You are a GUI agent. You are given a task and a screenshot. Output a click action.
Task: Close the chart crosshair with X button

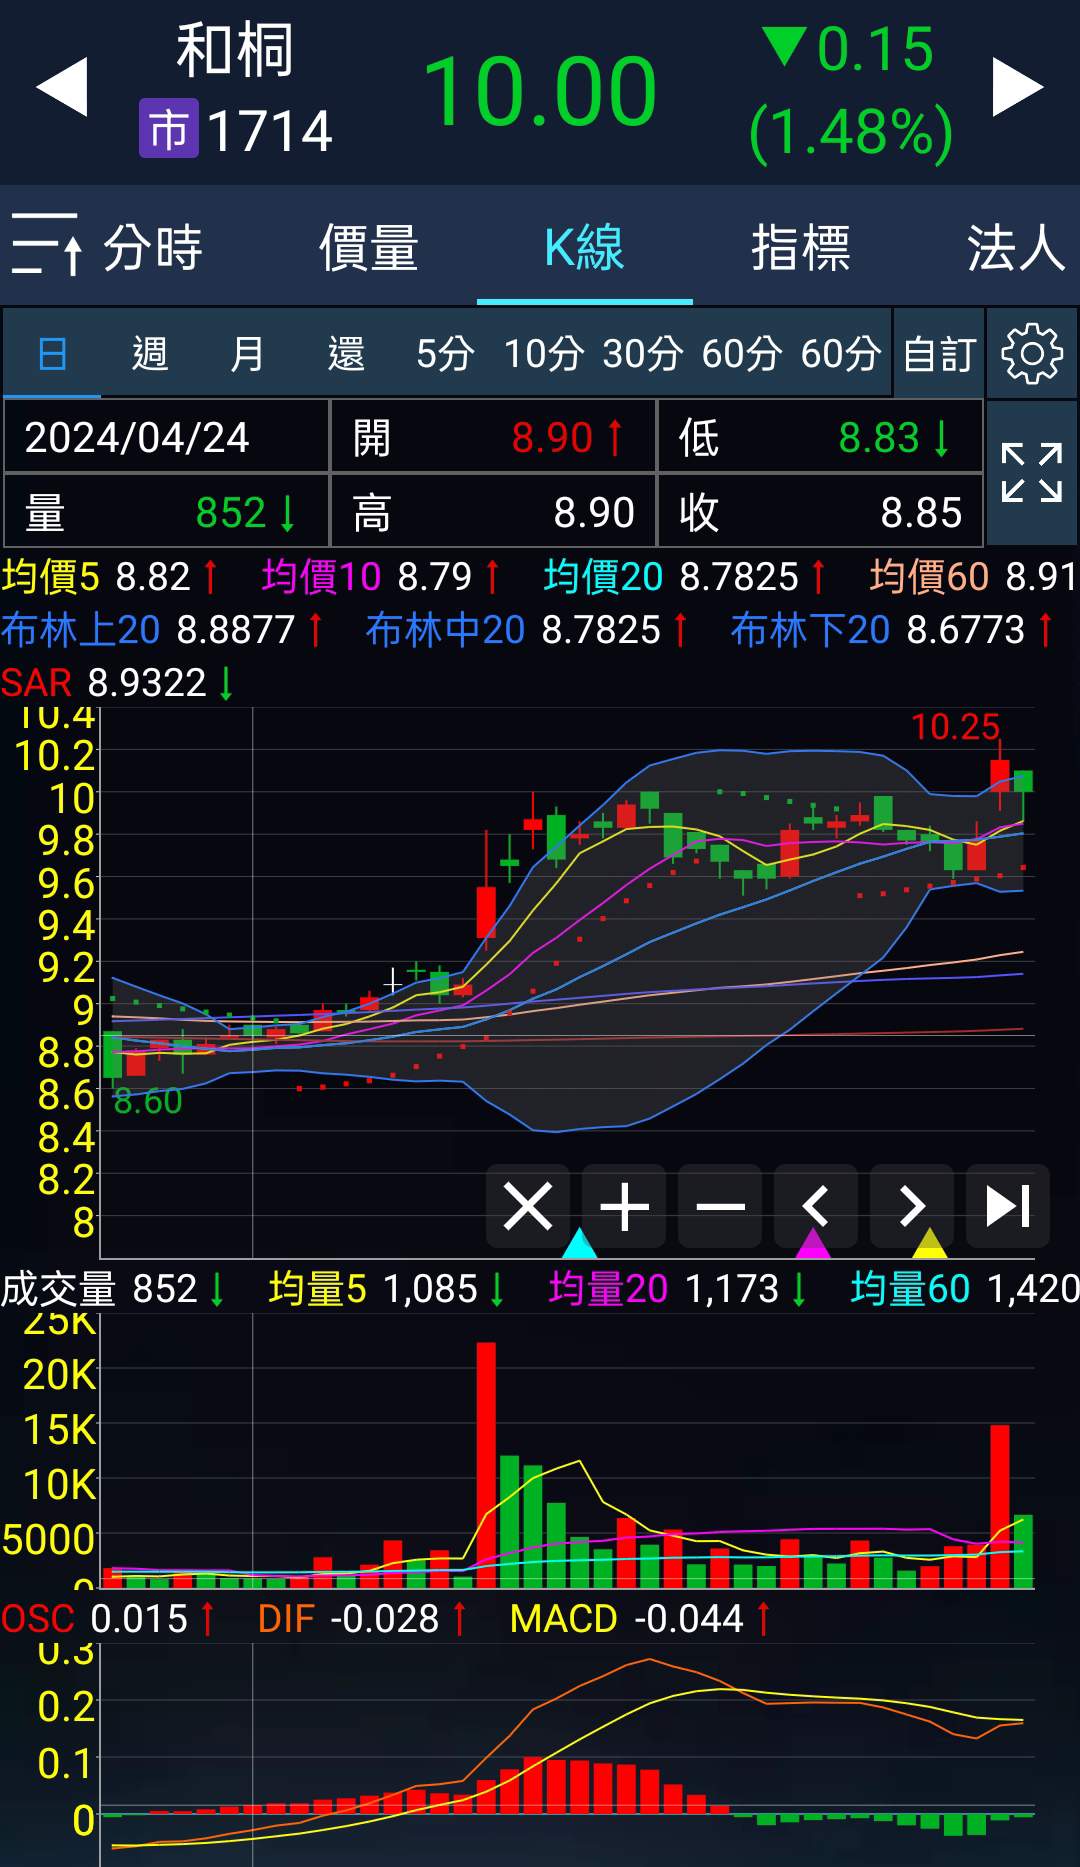point(528,1205)
